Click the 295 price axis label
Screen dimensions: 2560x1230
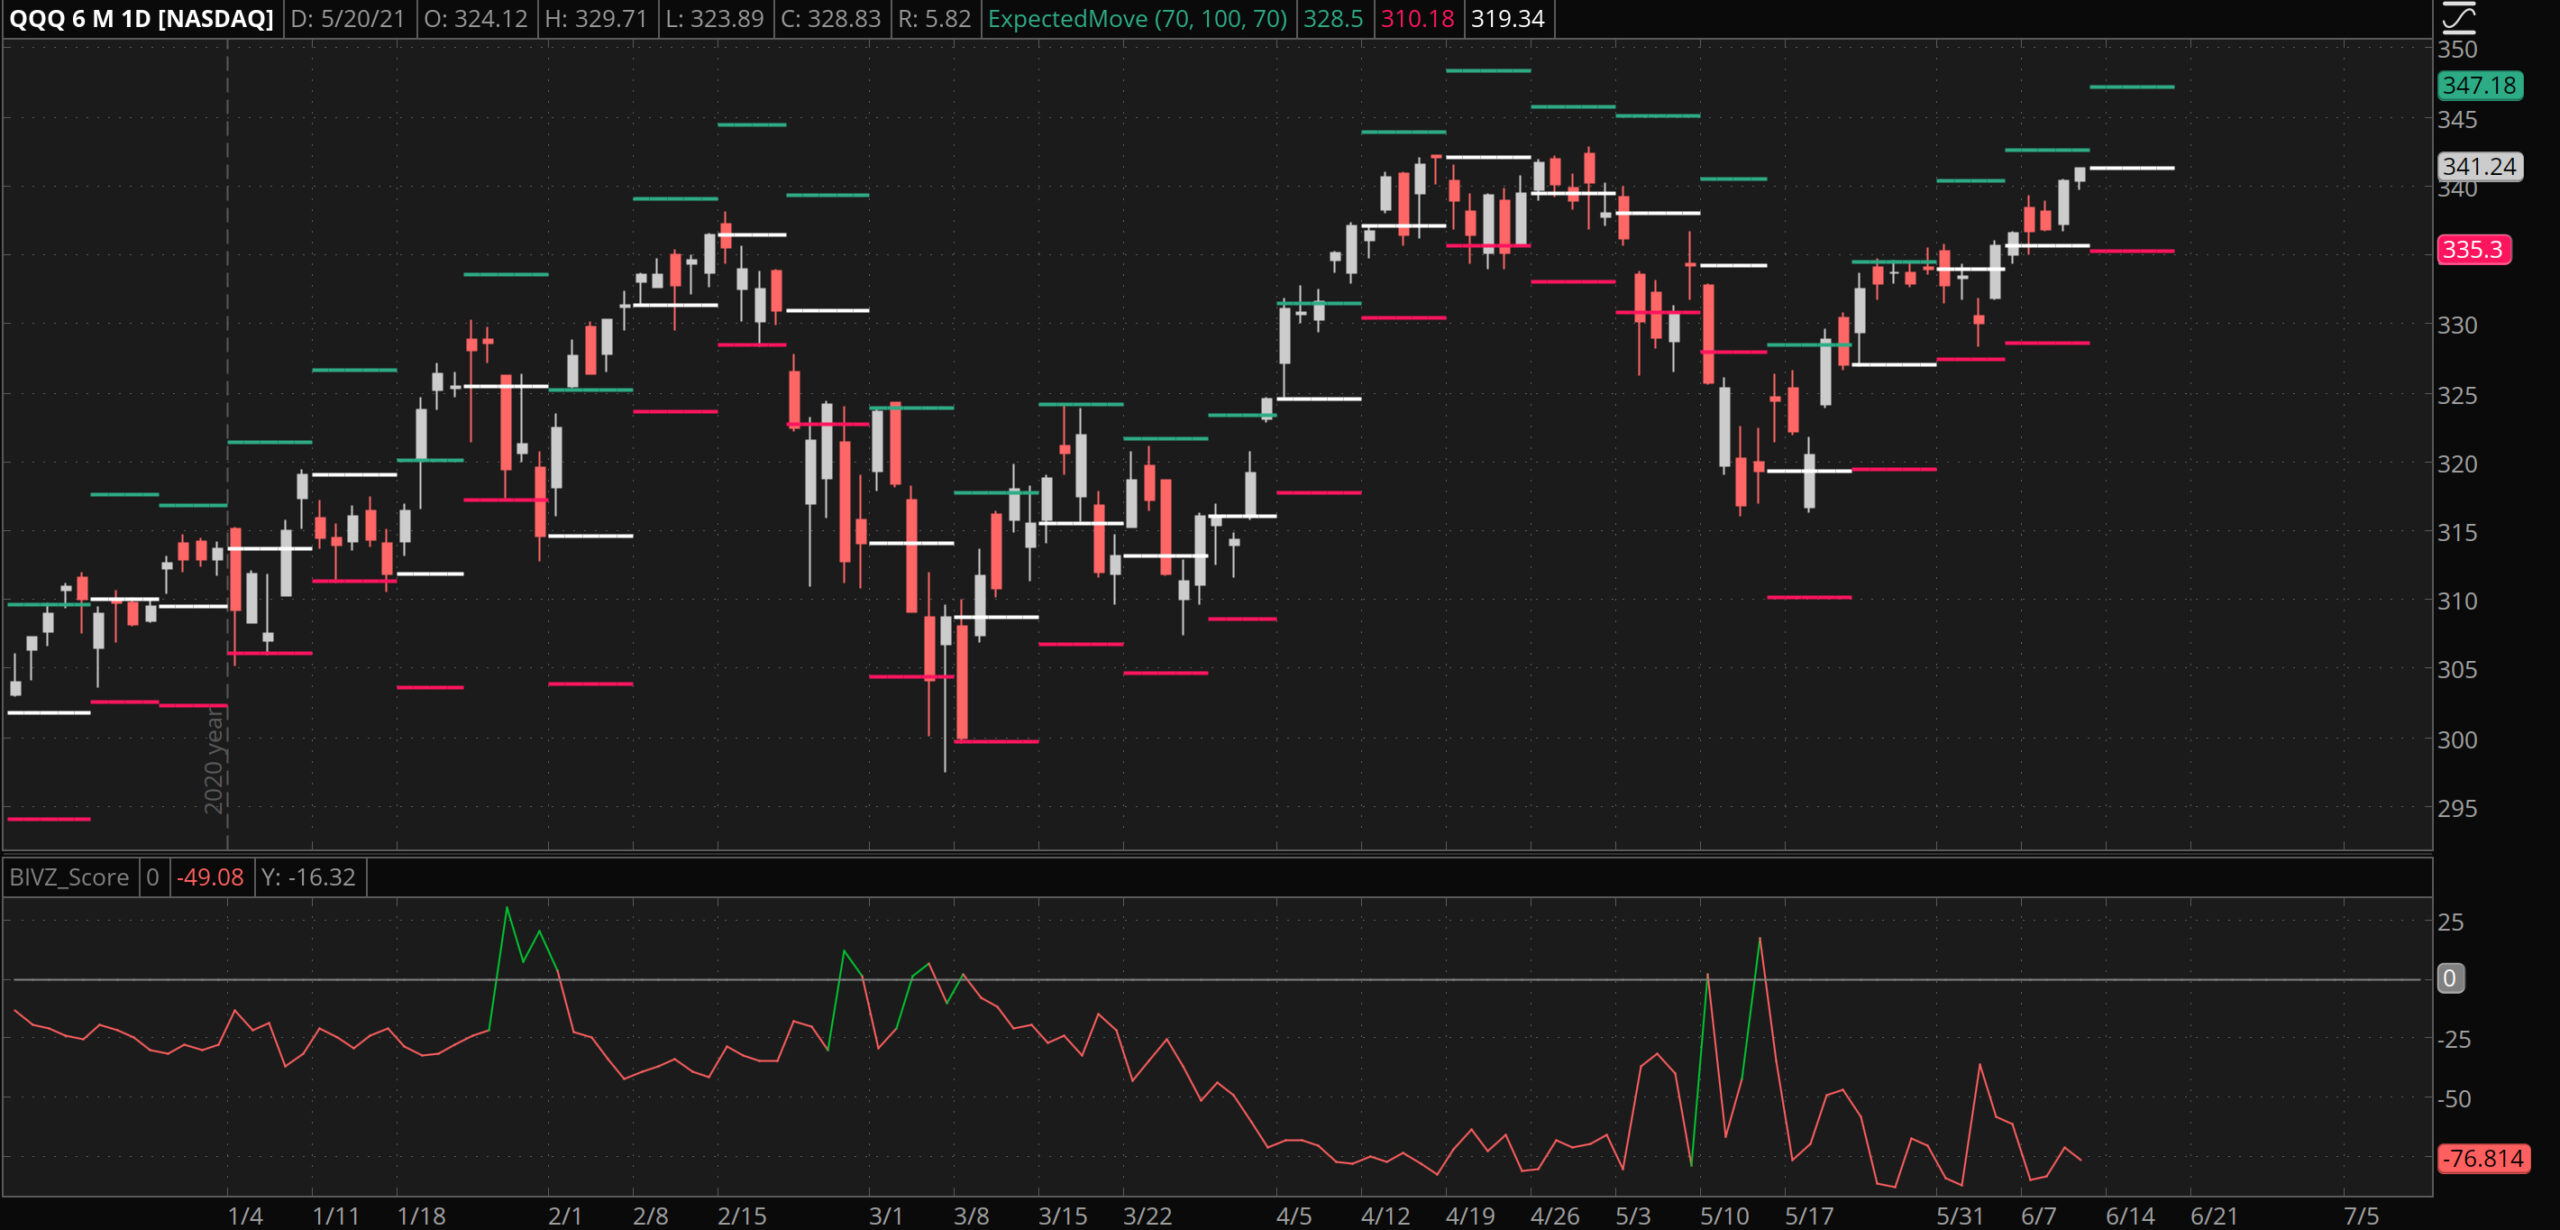click(x=2457, y=808)
